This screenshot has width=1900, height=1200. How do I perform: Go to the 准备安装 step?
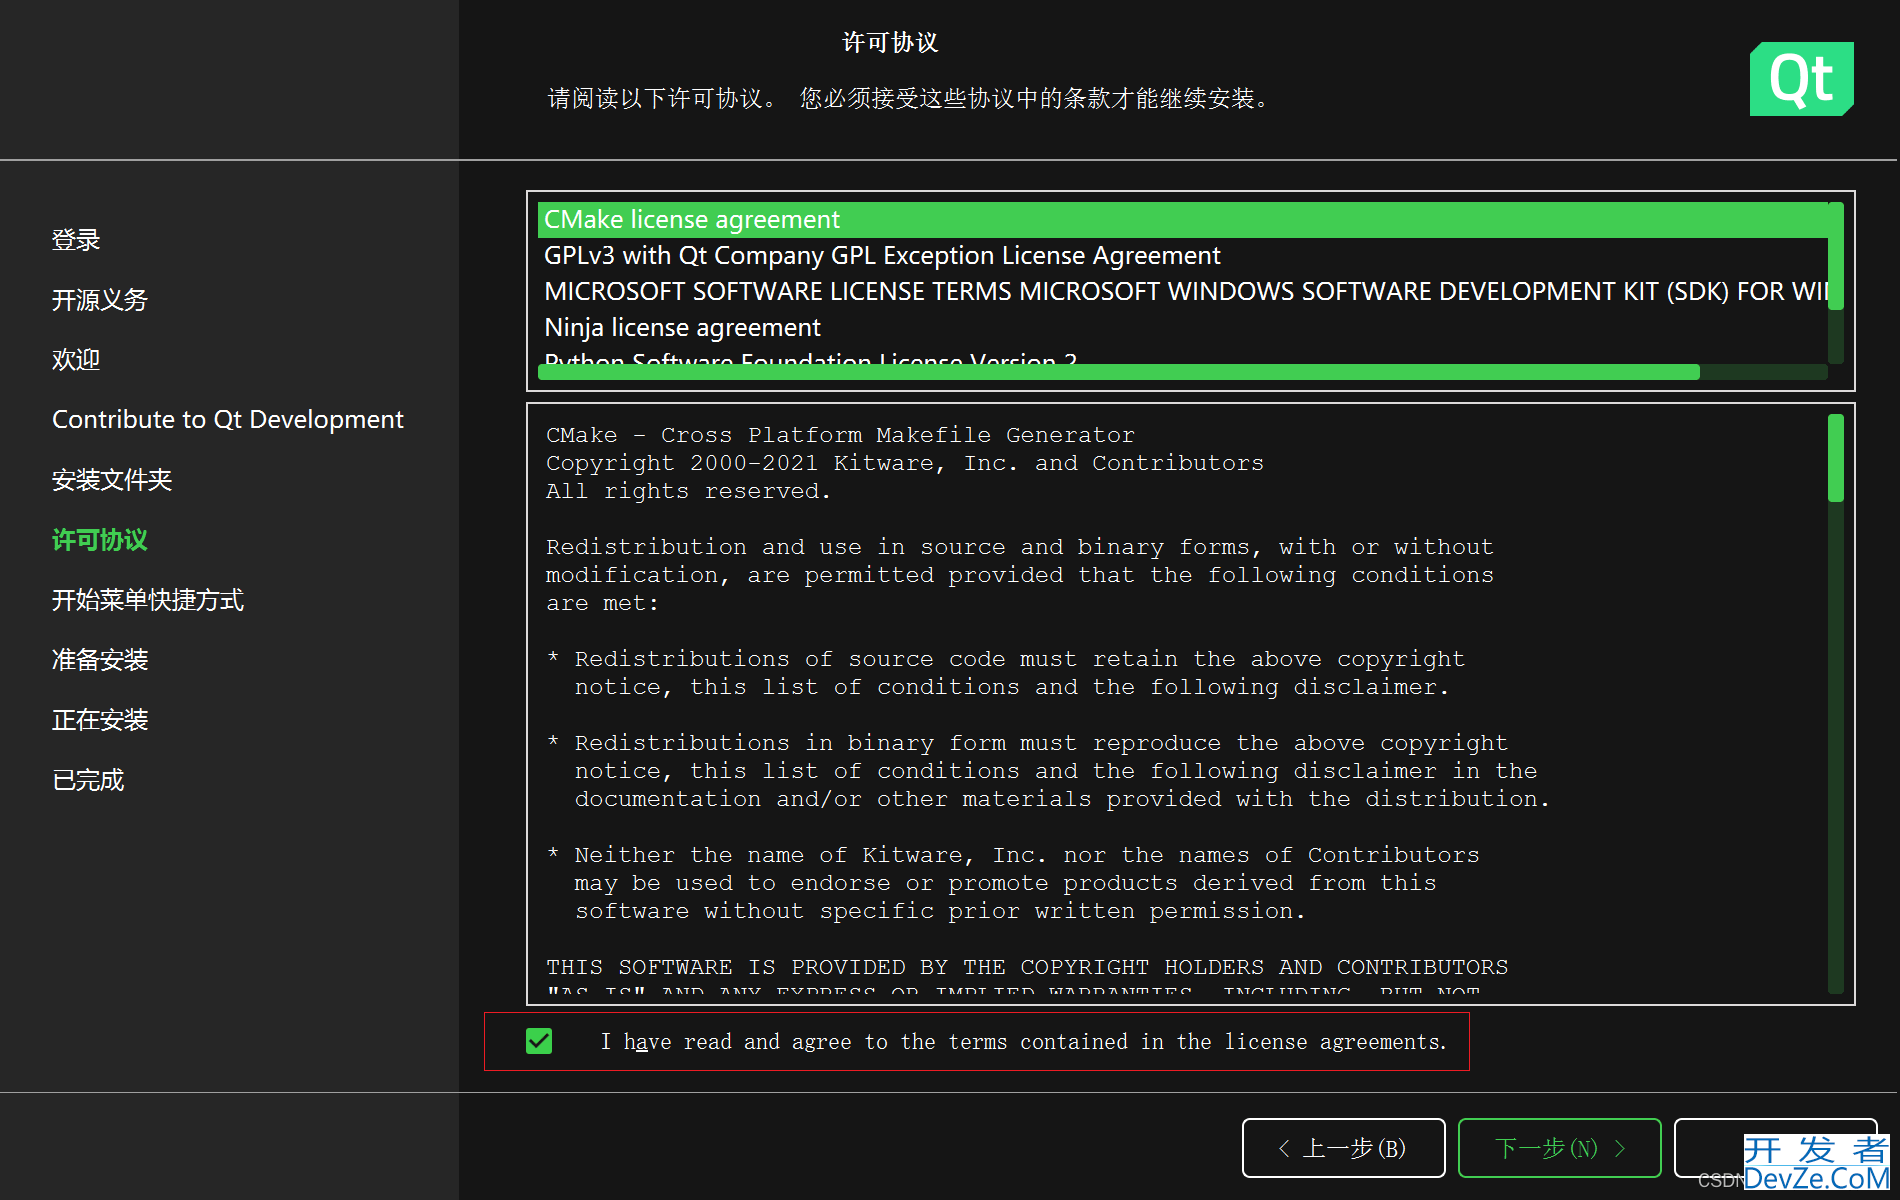click(x=100, y=660)
